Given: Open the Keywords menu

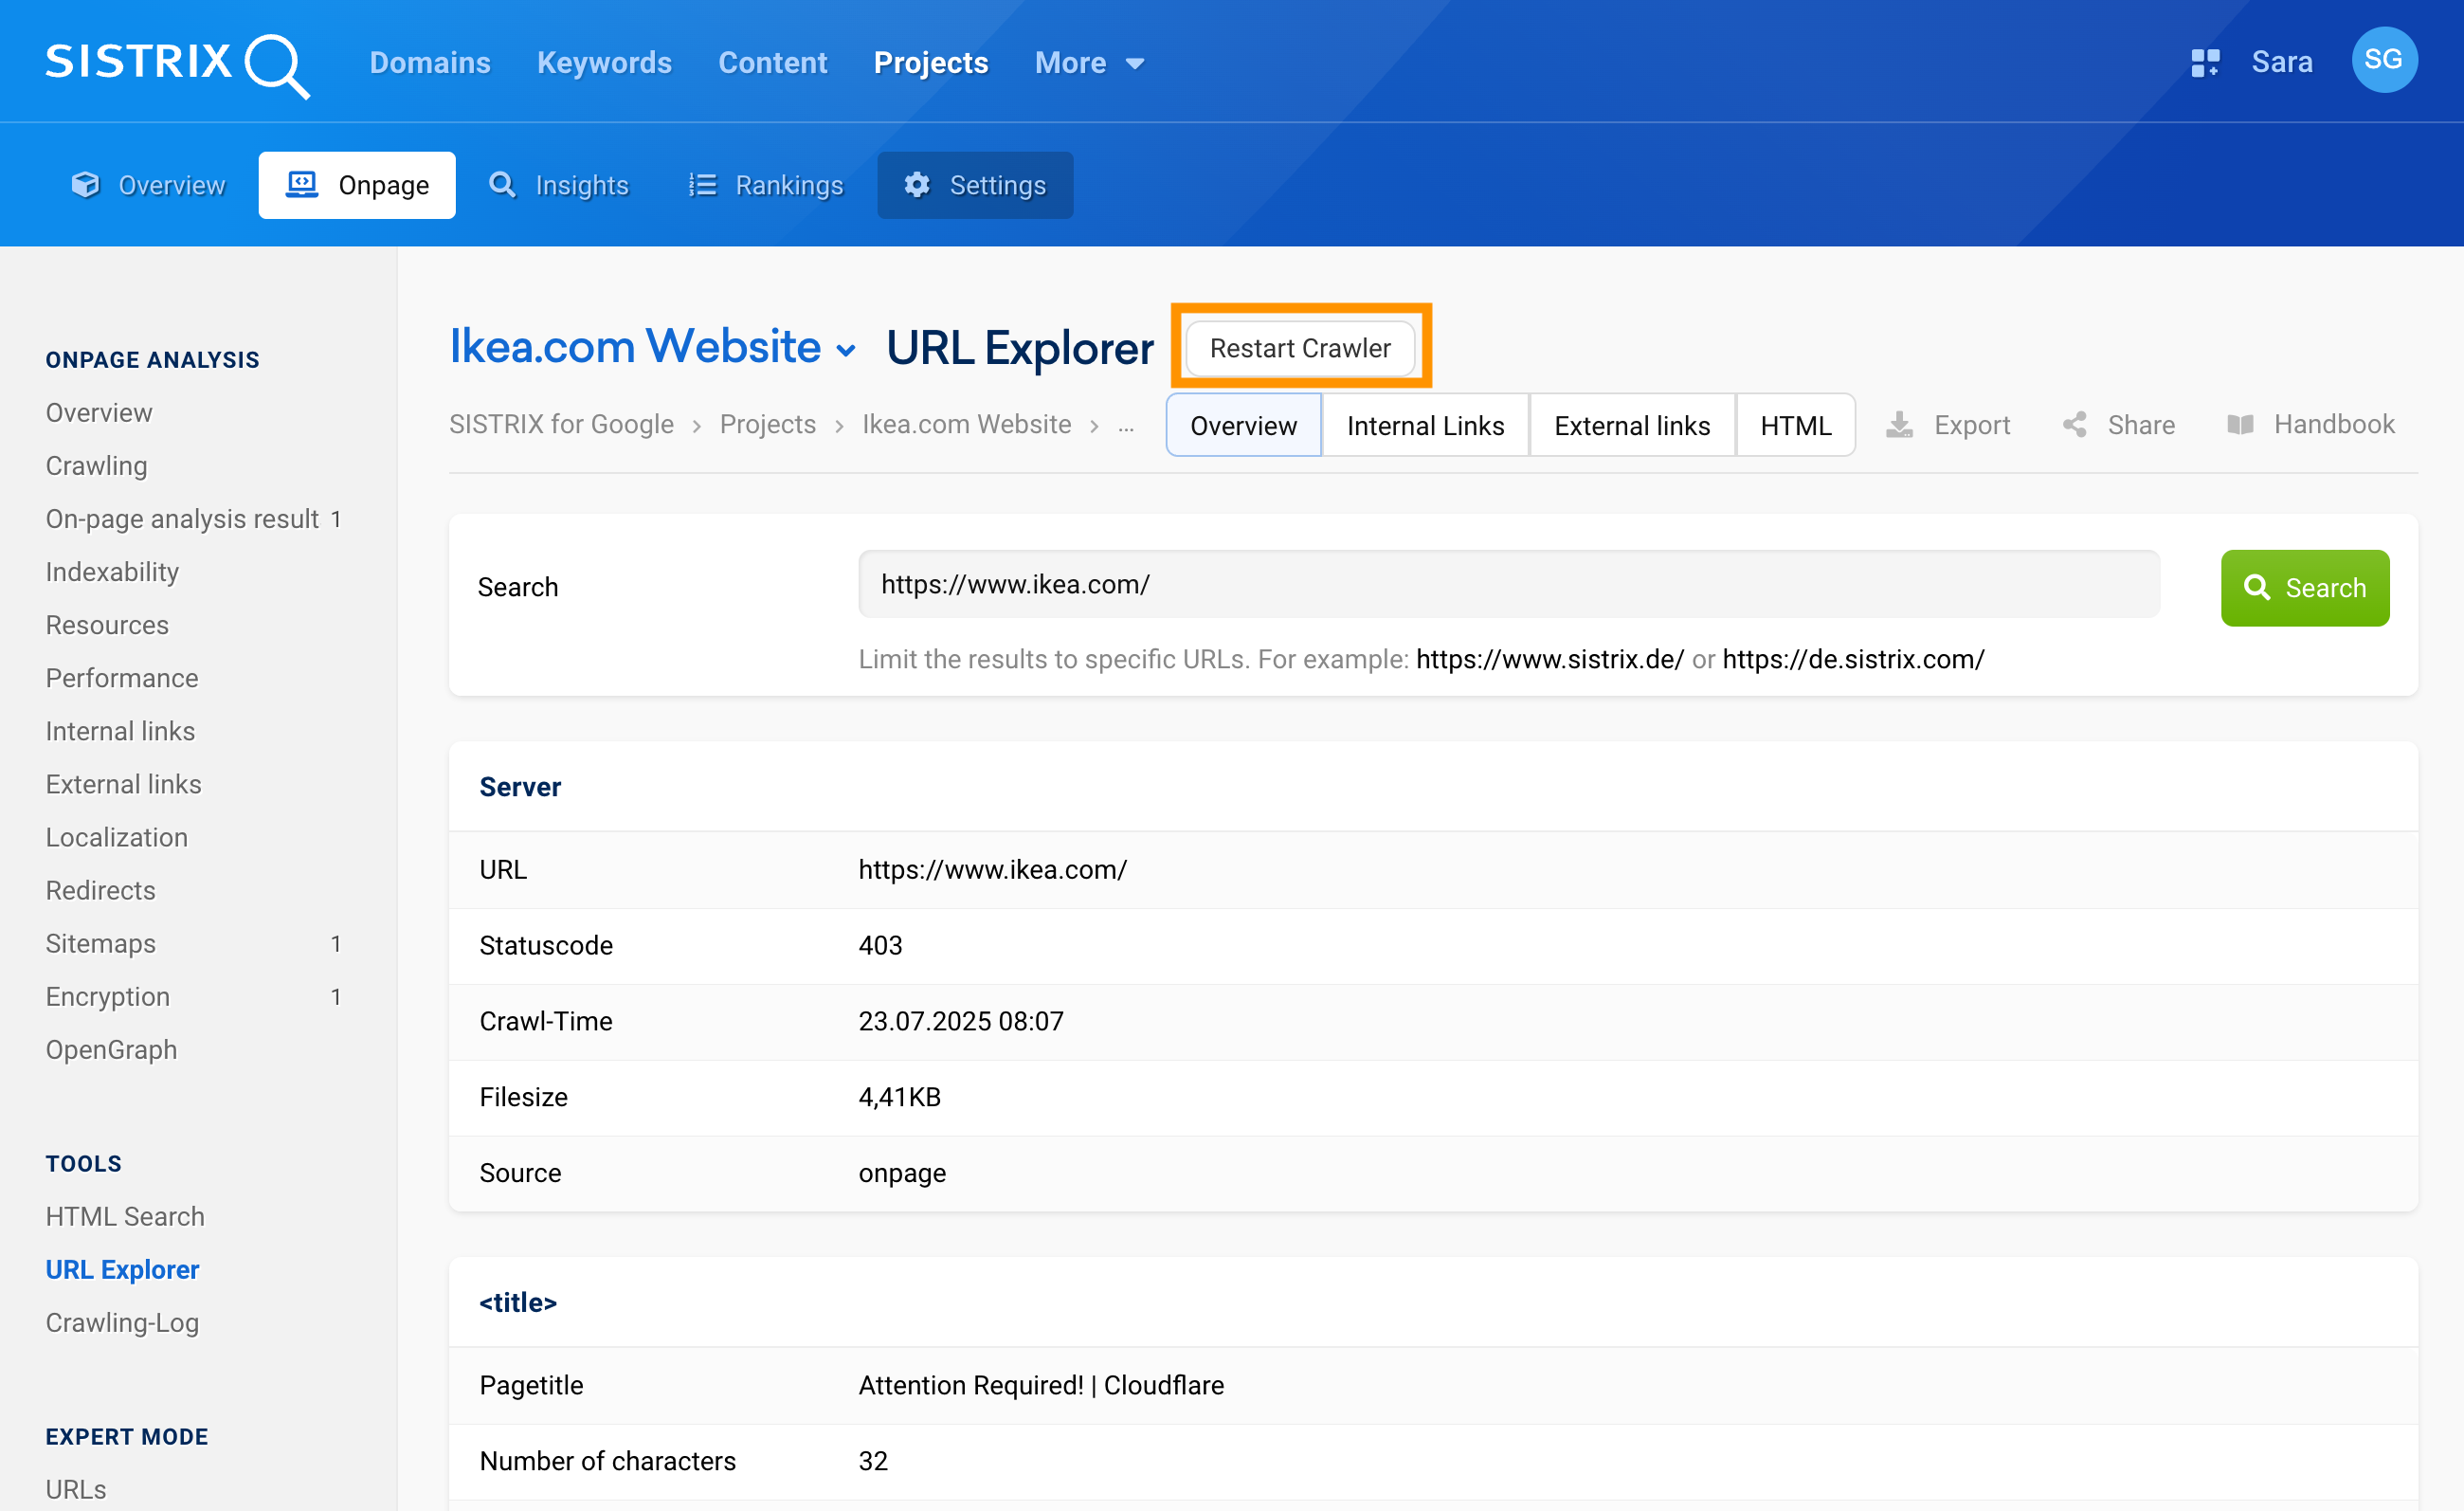Looking at the screenshot, I should [x=604, y=63].
